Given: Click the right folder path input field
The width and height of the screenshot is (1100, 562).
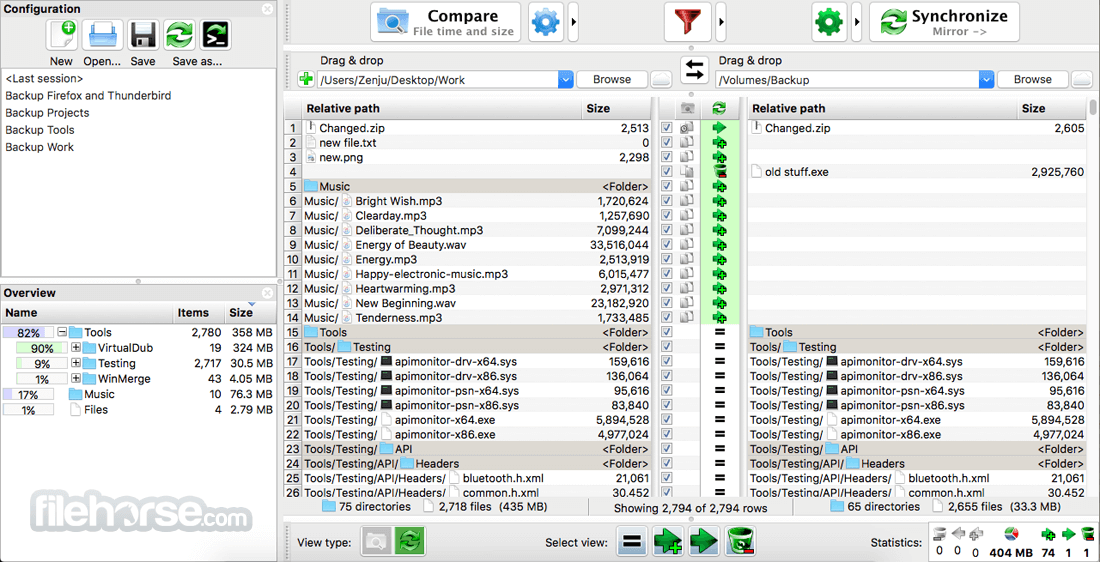Looking at the screenshot, I should [847, 80].
